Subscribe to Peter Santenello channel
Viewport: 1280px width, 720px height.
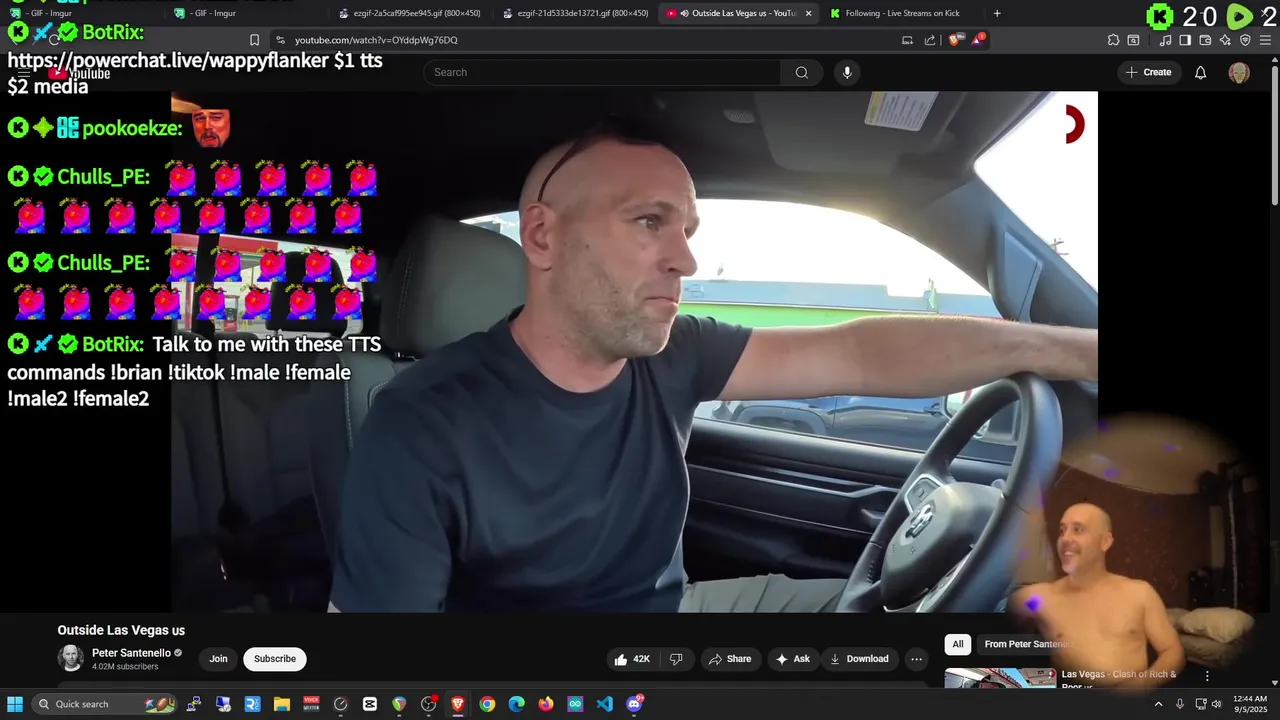pos(275,659)
